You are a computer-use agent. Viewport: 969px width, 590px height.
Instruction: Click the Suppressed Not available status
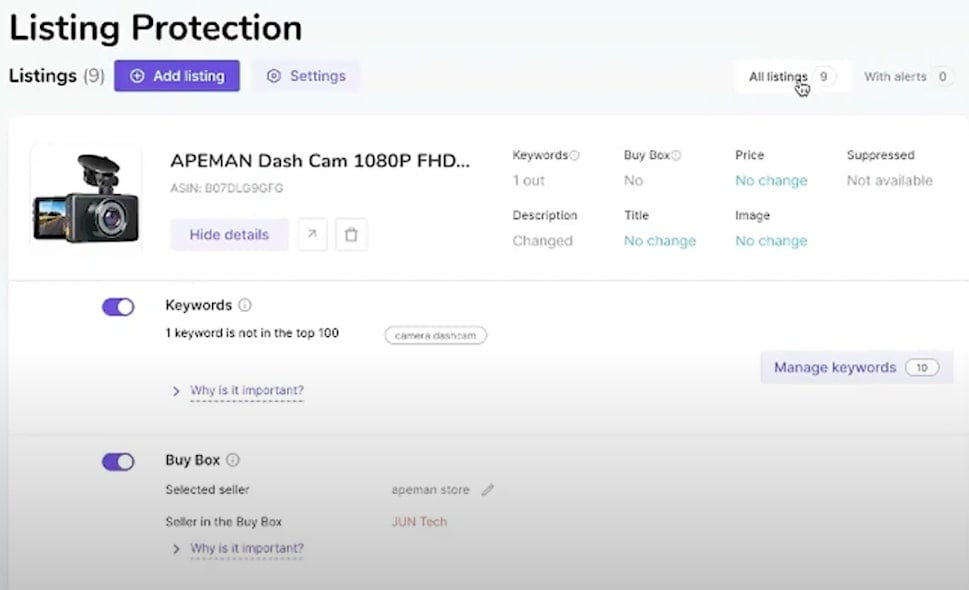pyautogui.click(x=889, y=181)
